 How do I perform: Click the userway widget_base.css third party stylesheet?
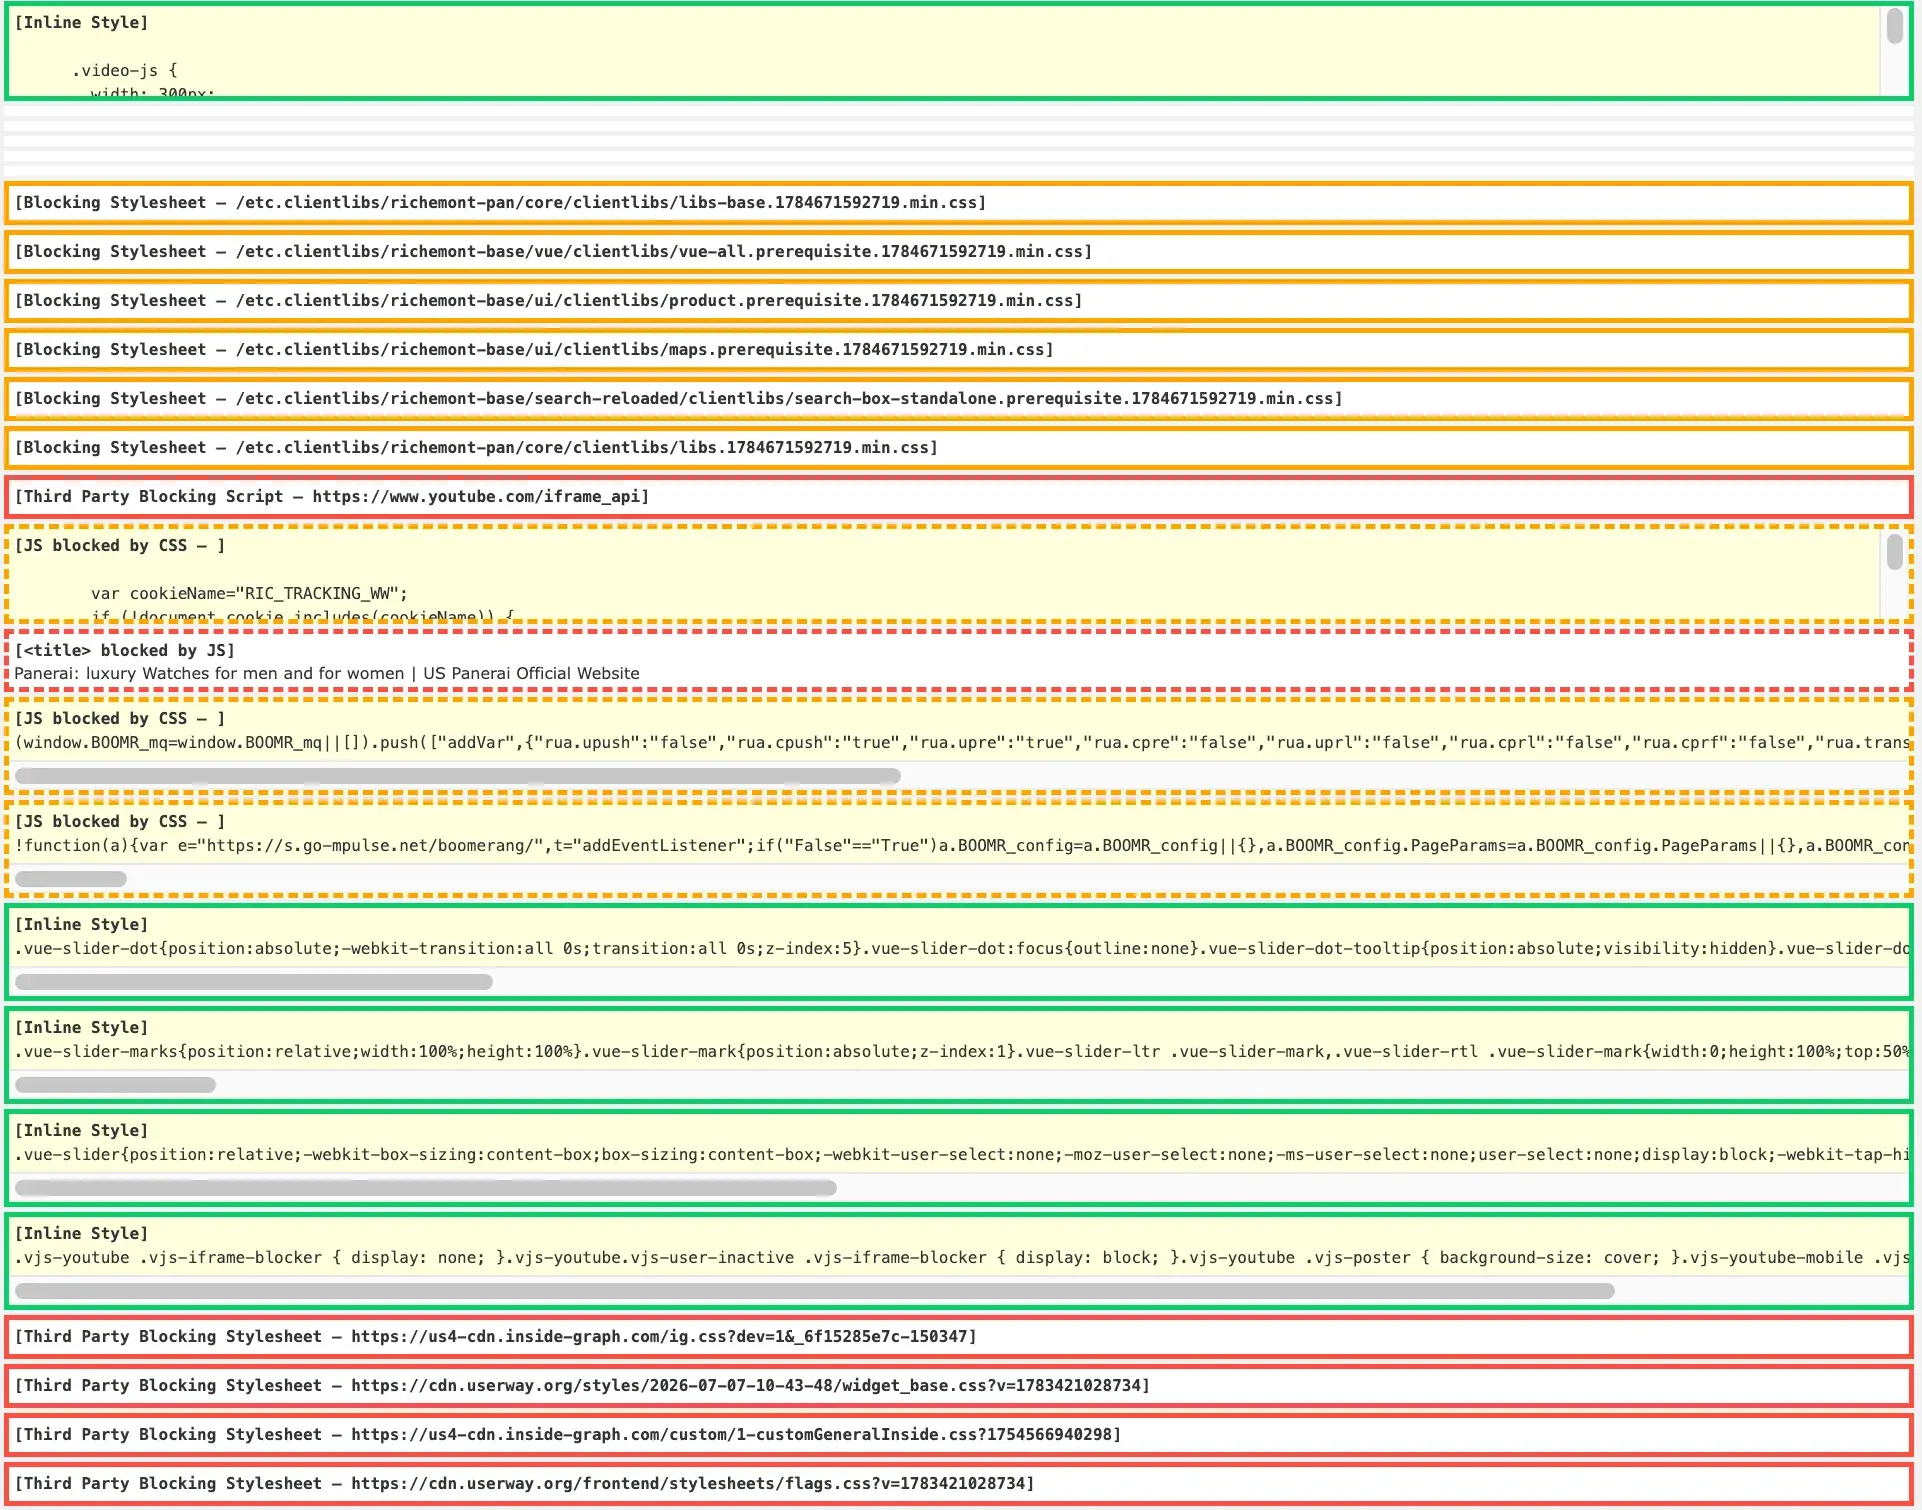click(958, 1386)
